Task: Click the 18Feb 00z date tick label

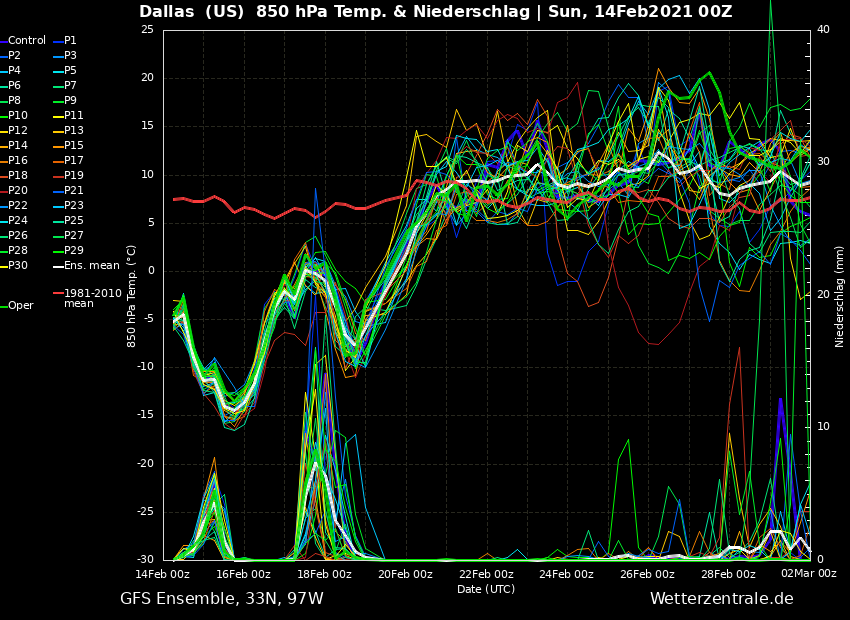Action: coord(324,574)
